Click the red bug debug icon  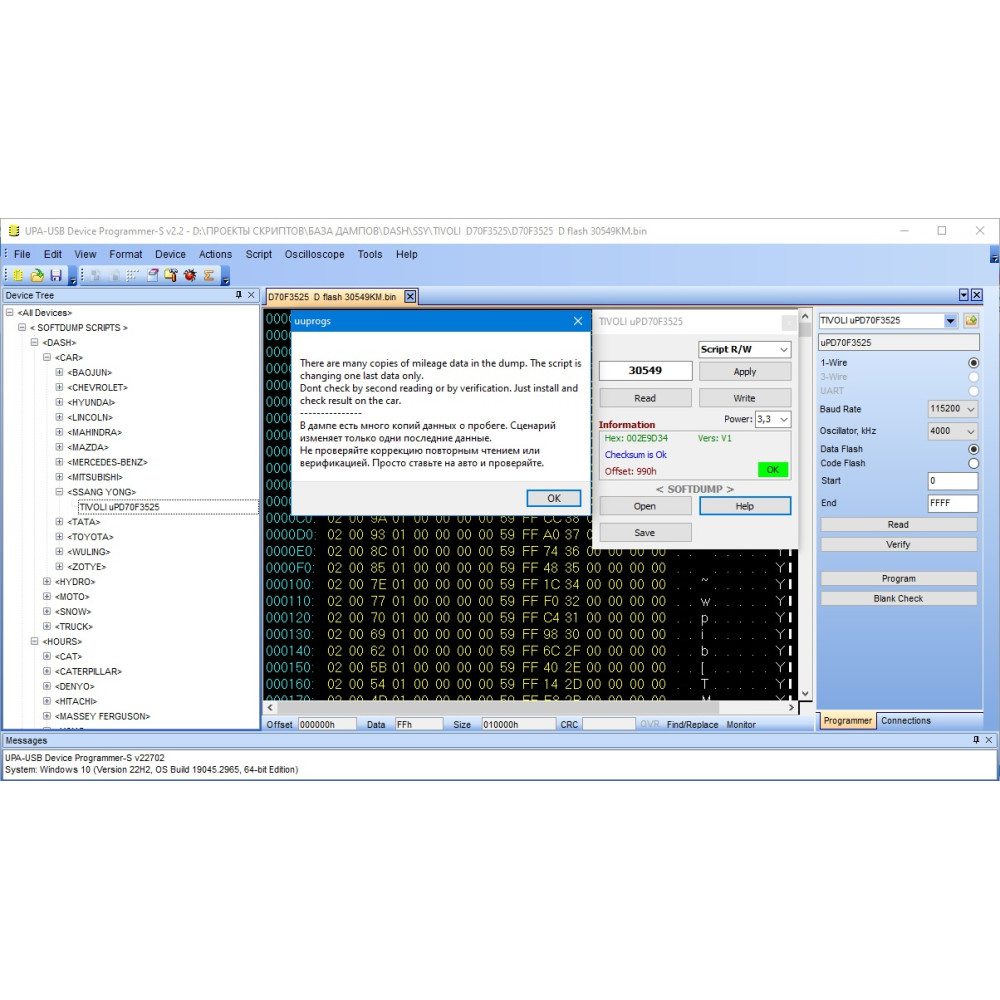click(x=190, y=276)
